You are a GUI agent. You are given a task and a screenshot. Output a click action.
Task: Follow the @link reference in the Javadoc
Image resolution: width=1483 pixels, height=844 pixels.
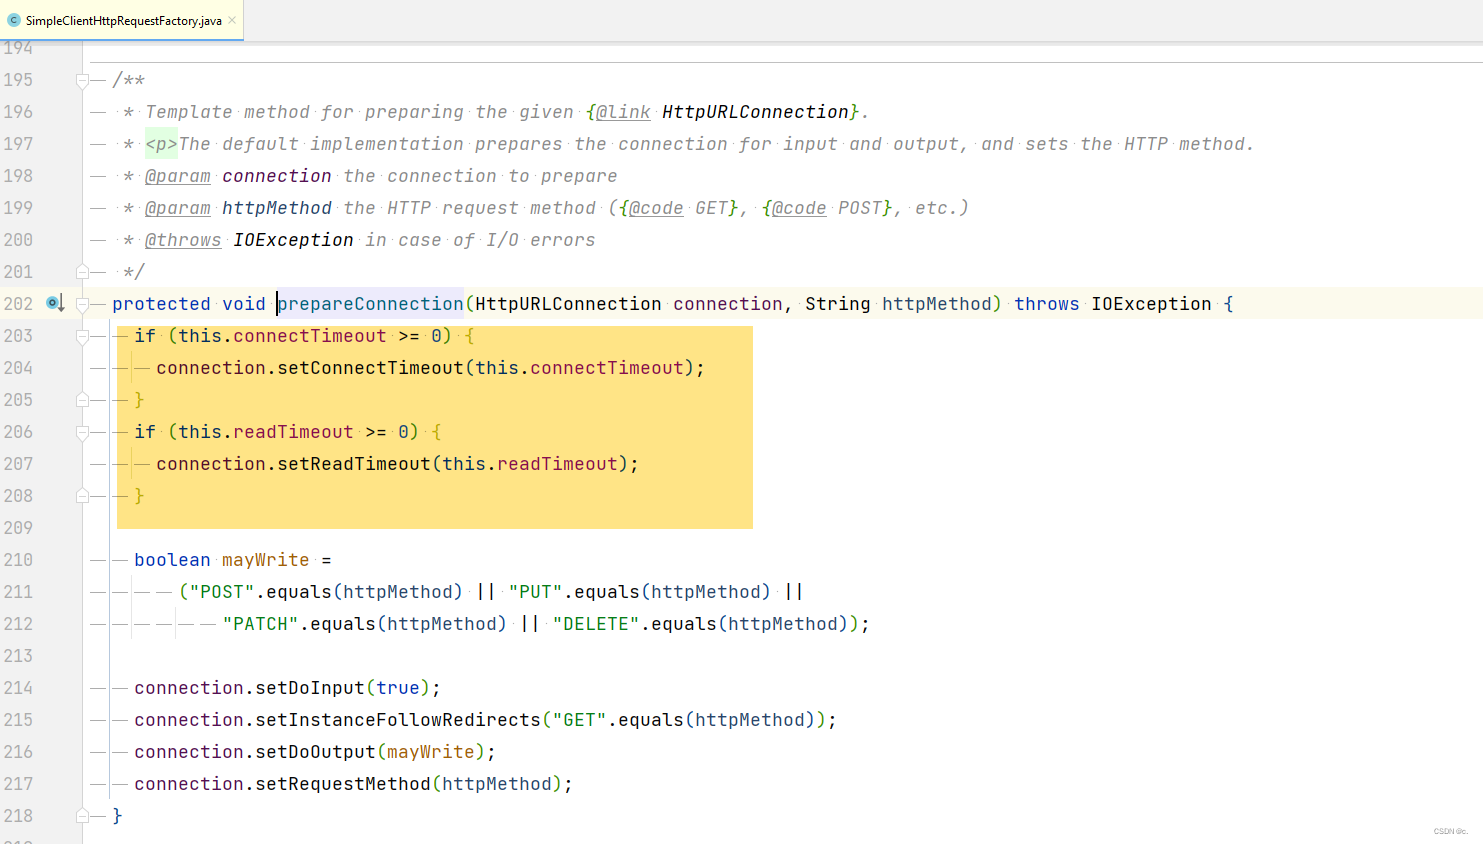click(x=623, y=112)
